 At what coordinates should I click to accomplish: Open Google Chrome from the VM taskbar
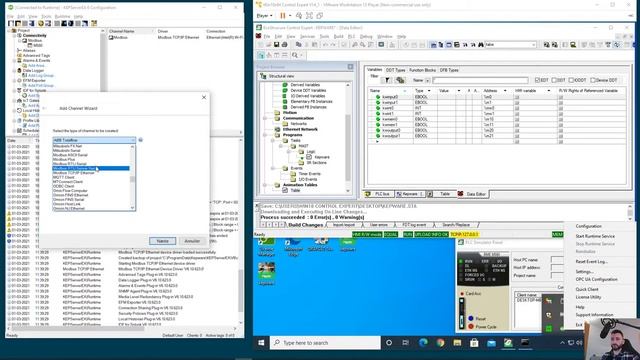(440, 343)
